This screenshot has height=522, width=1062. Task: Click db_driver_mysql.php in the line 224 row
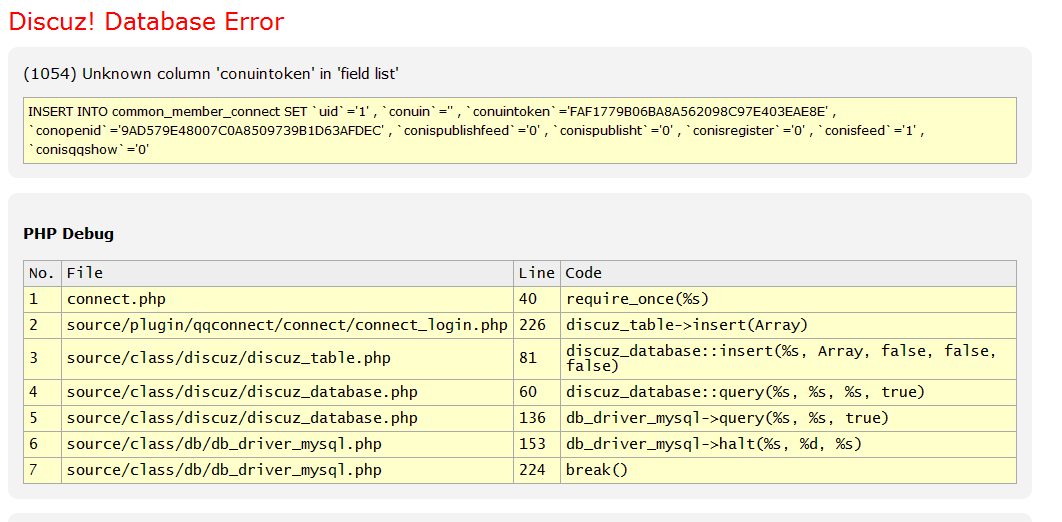[287, 470]
